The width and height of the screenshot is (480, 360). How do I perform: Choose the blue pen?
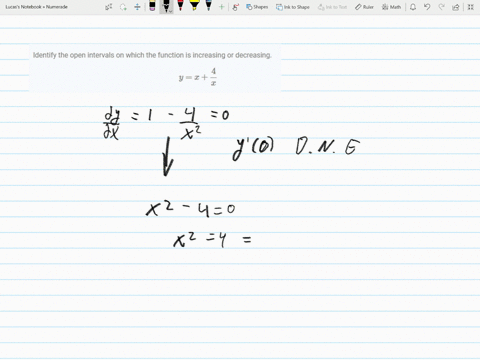(209, 6)
